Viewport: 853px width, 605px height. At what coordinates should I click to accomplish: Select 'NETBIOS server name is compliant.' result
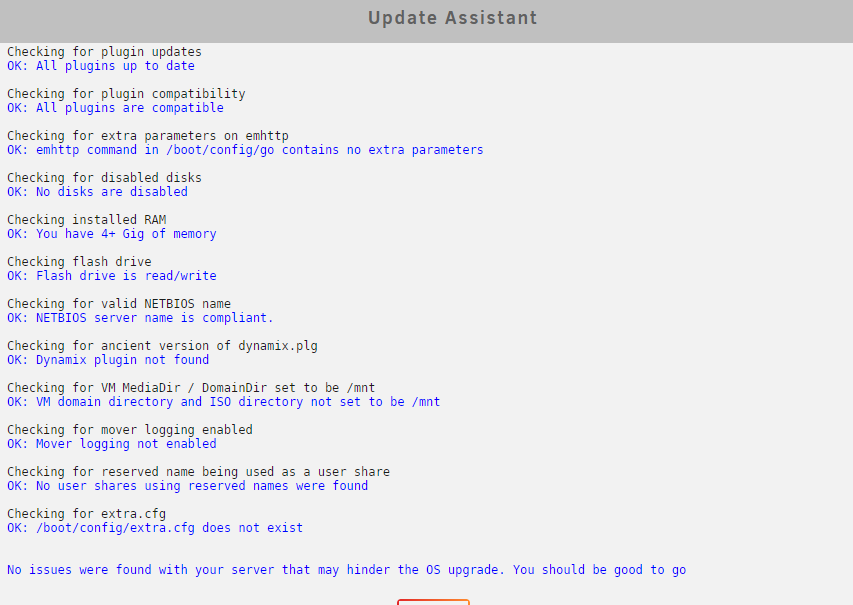pos(140,317)
